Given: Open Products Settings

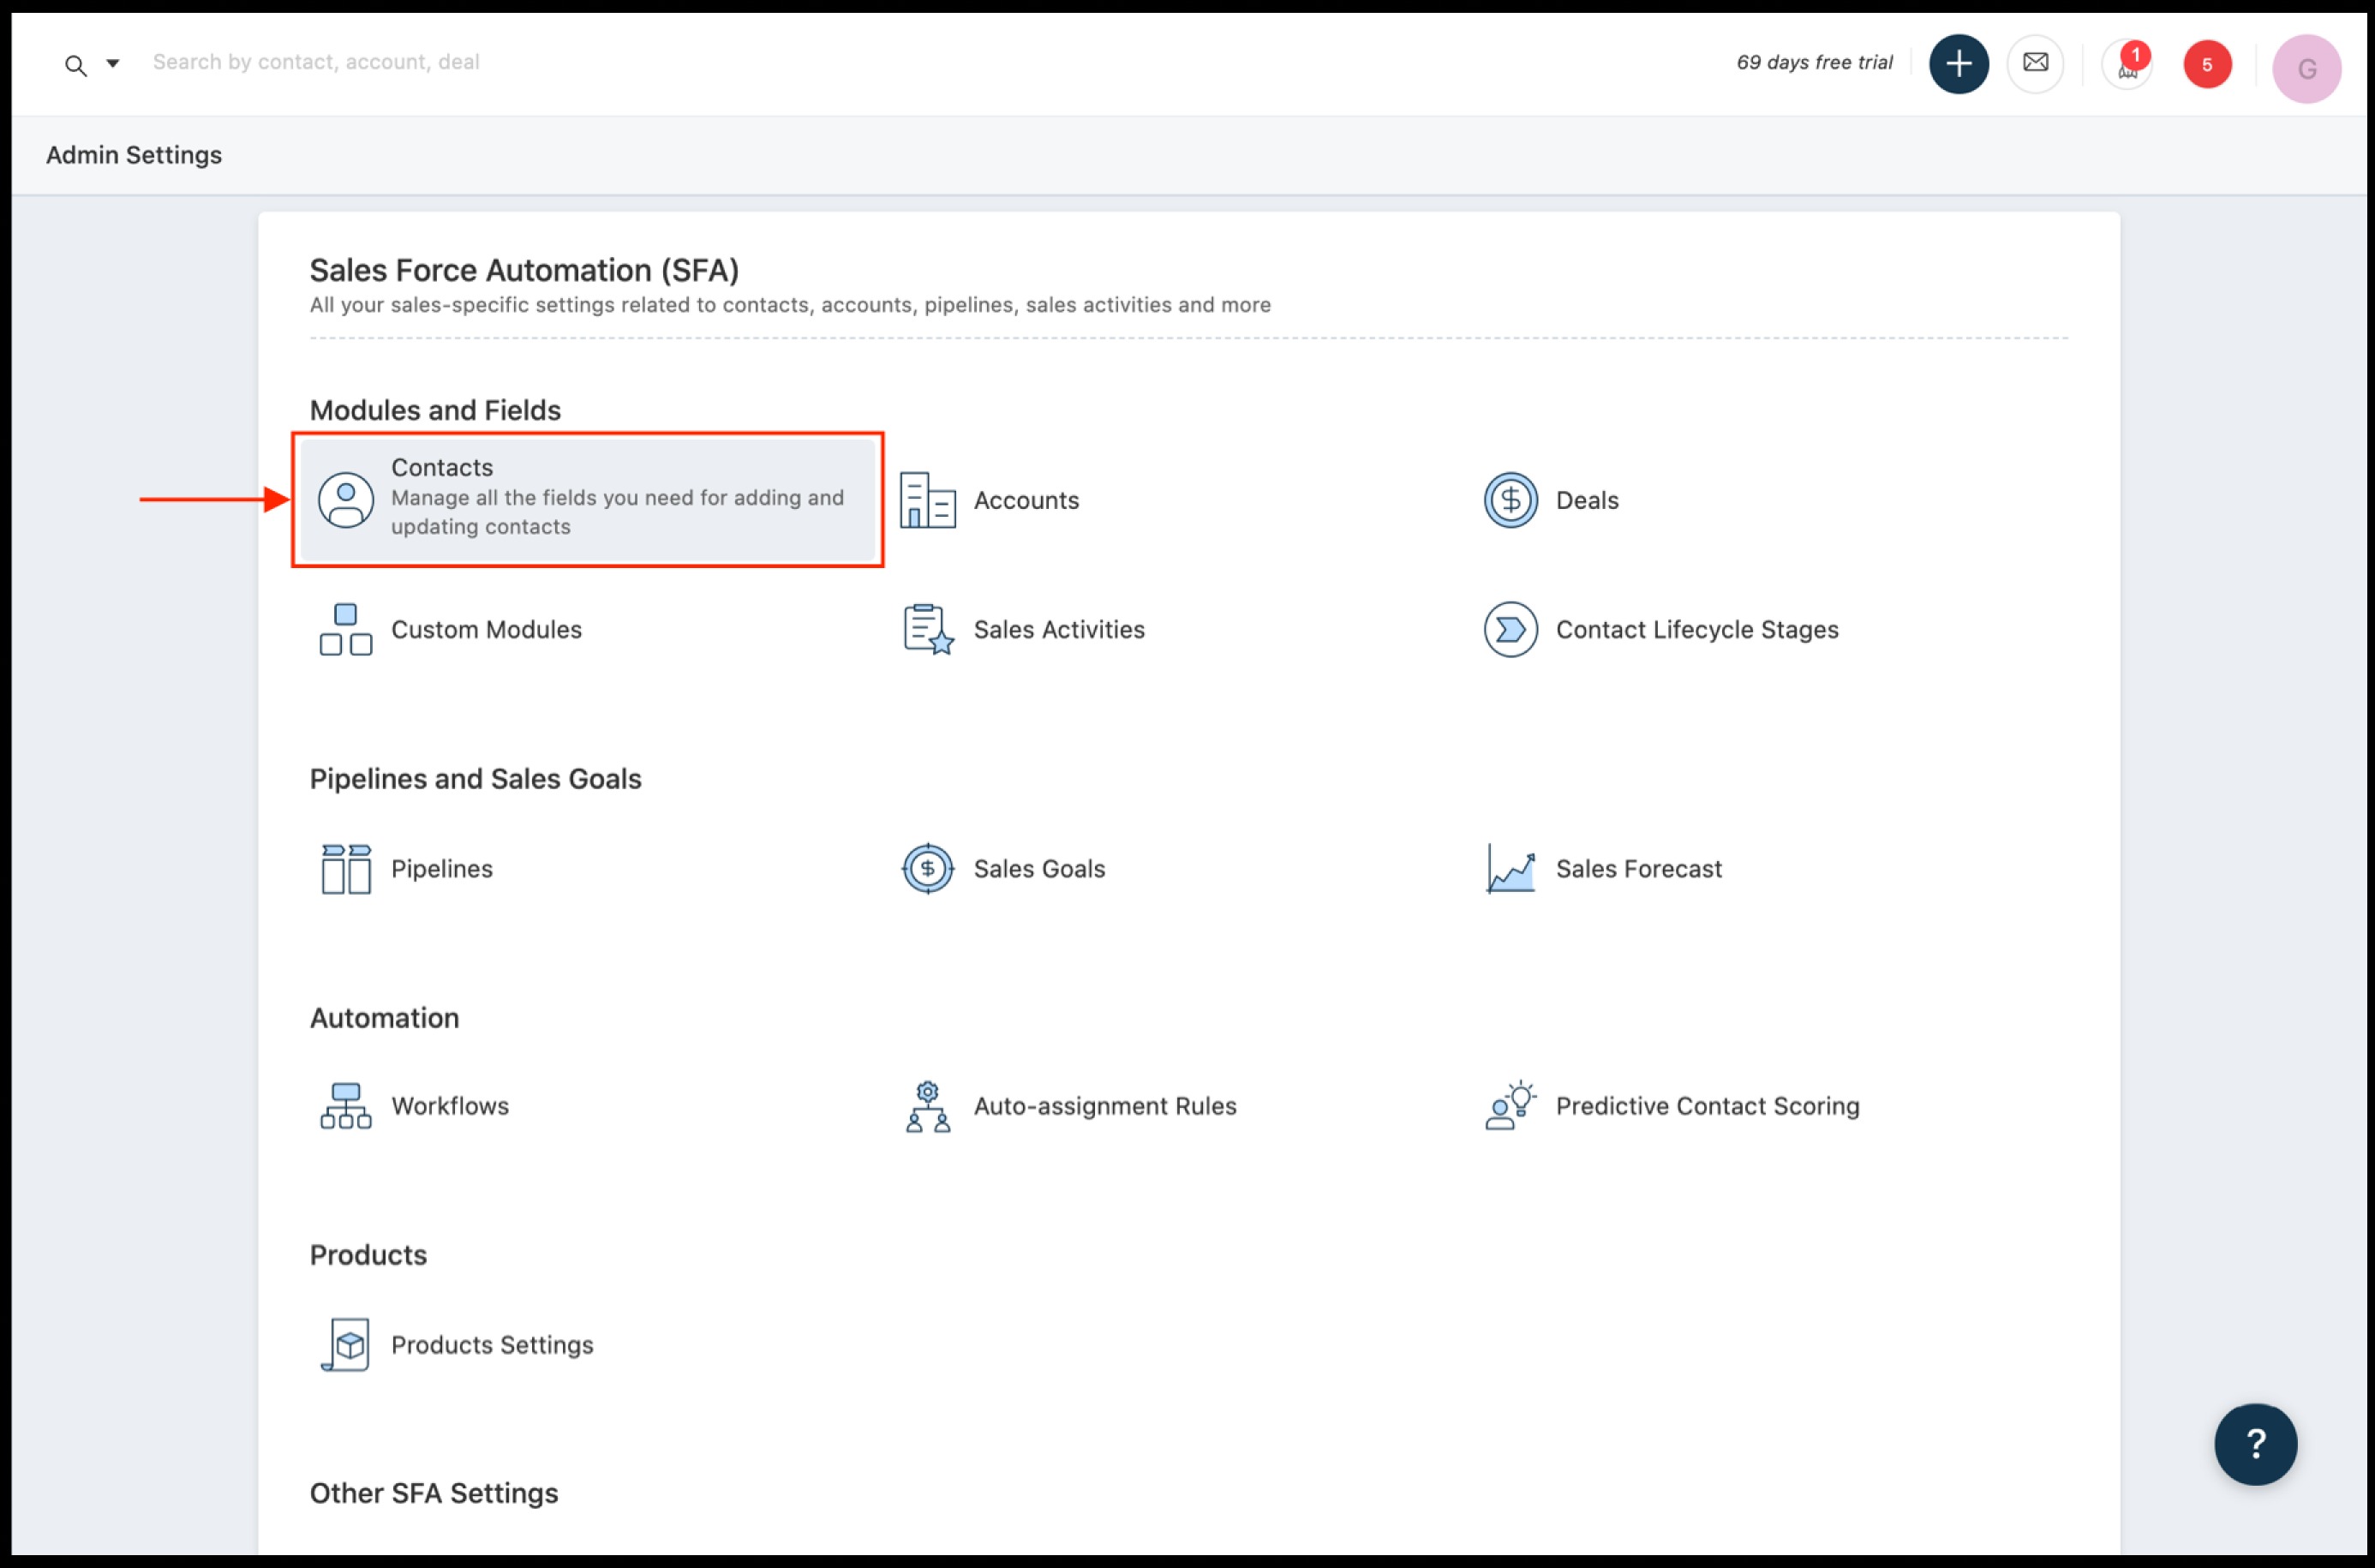Looking at the screenshot, I should pyautogui.click(x=492, y=1344).
